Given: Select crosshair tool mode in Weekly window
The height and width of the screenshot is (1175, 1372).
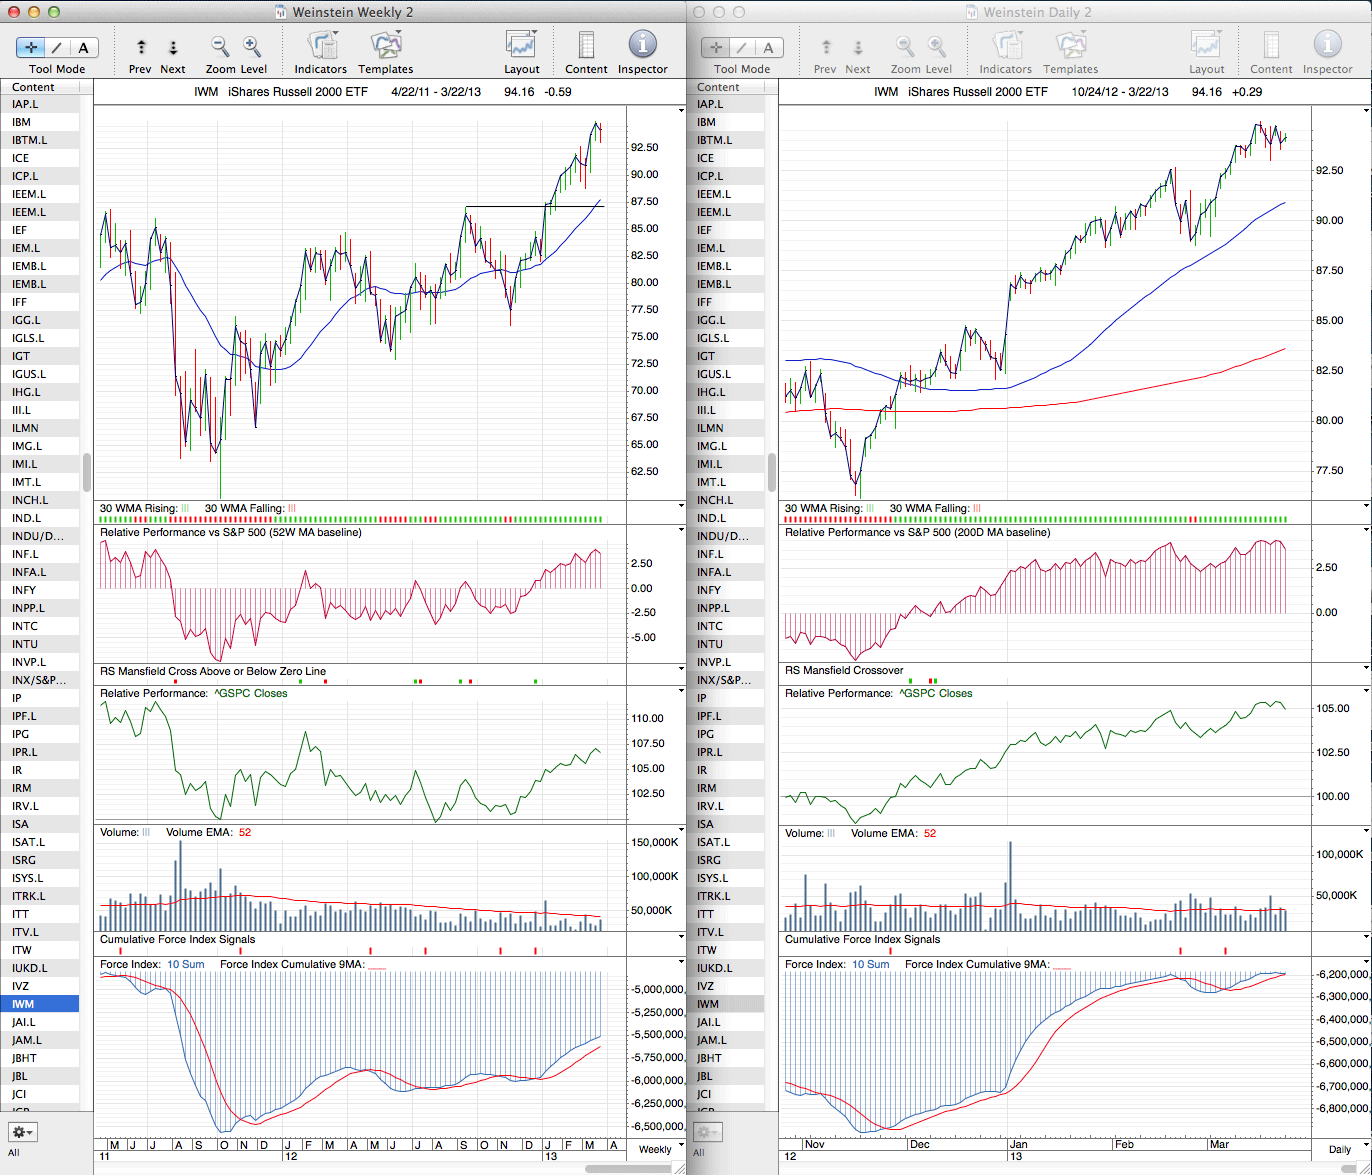Looking at the screenshot, I should (x=31, y=48).
